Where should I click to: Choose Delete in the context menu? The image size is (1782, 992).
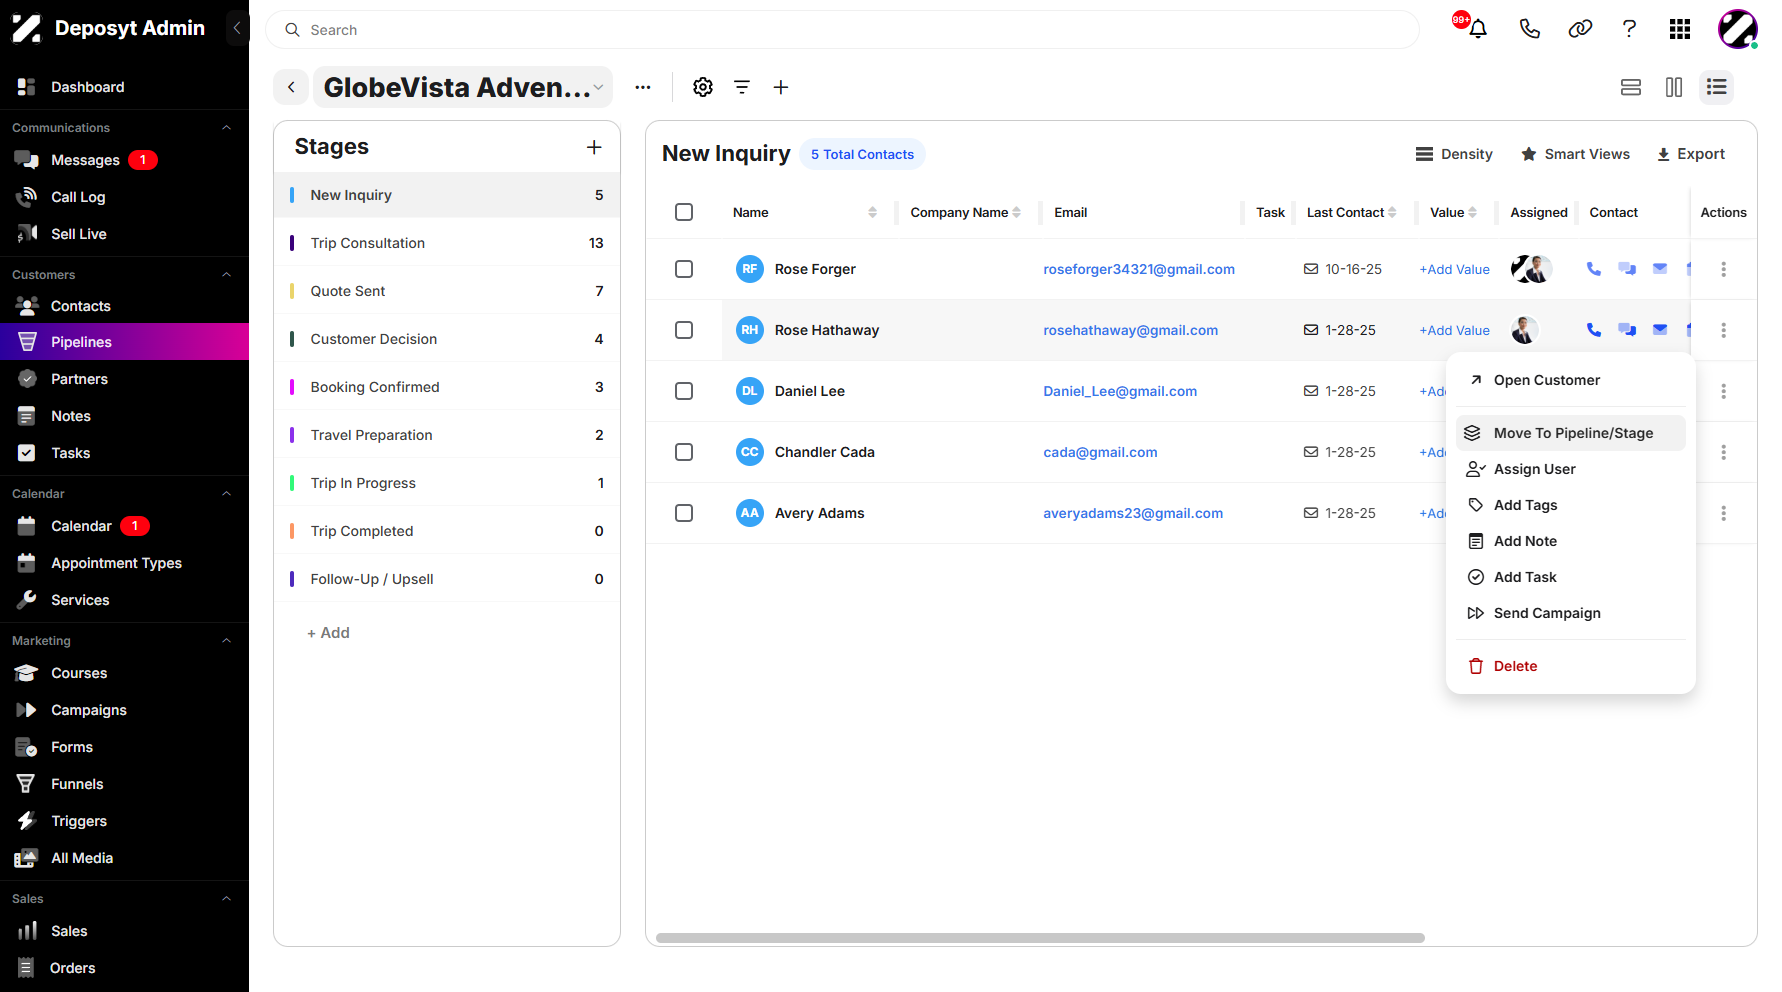[x=1571, y=666]
